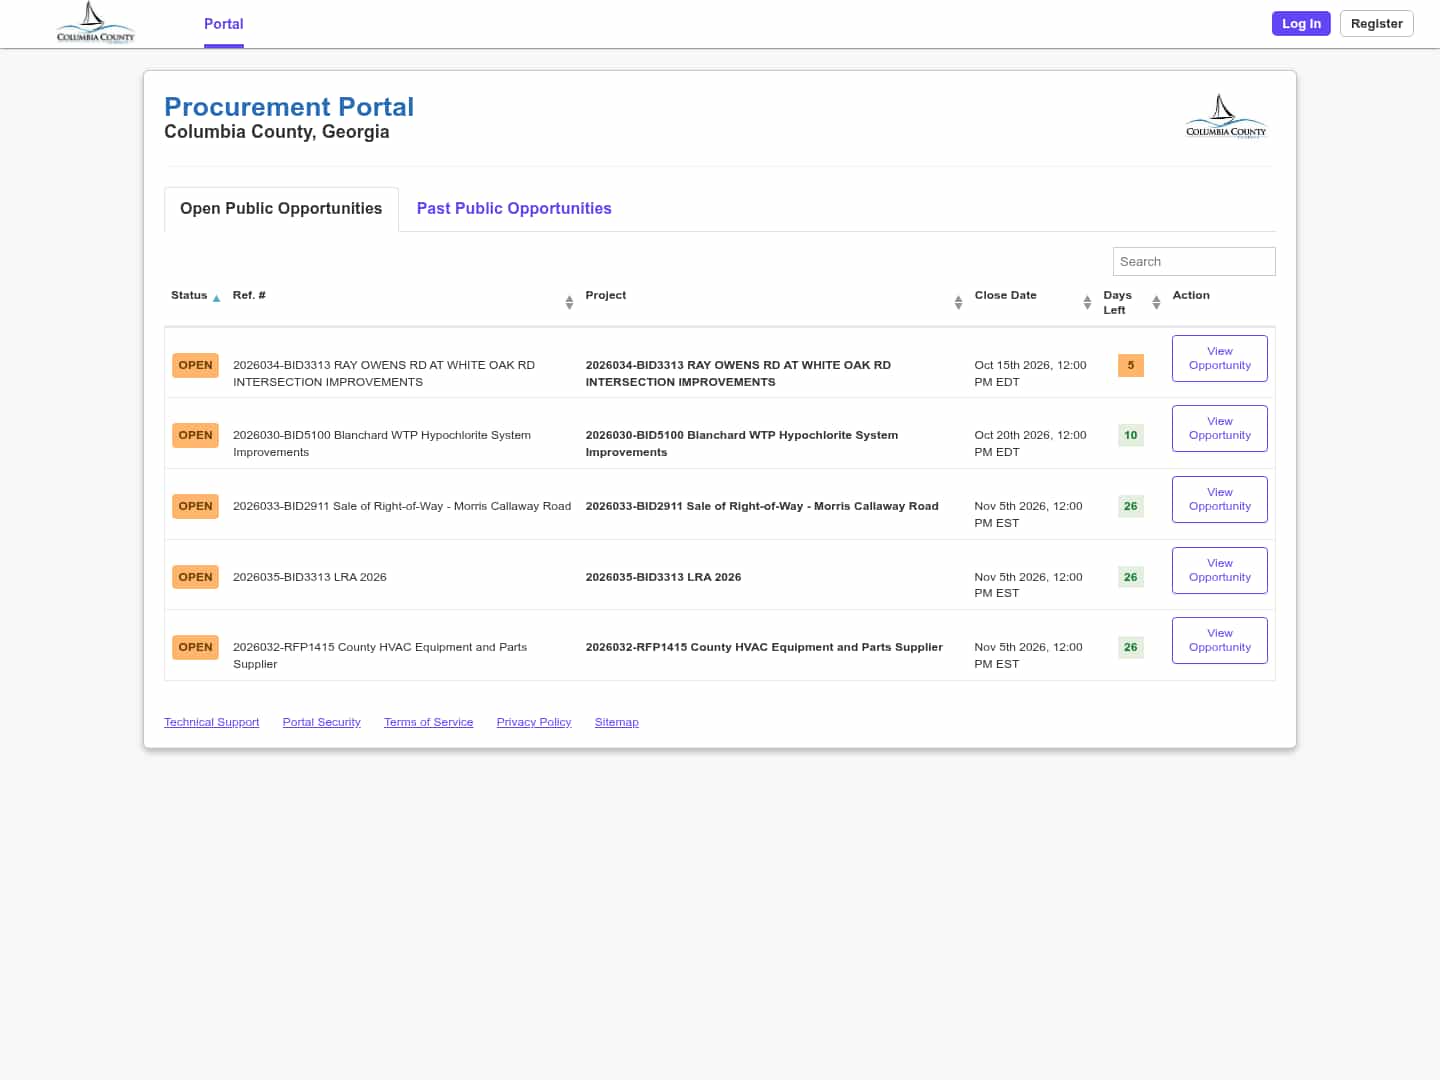This screenshot has height=1080, width=1440.
Task: View Opportunity for Ray Owens Rd intersection improvements
Action: [x=1220, y=358]
